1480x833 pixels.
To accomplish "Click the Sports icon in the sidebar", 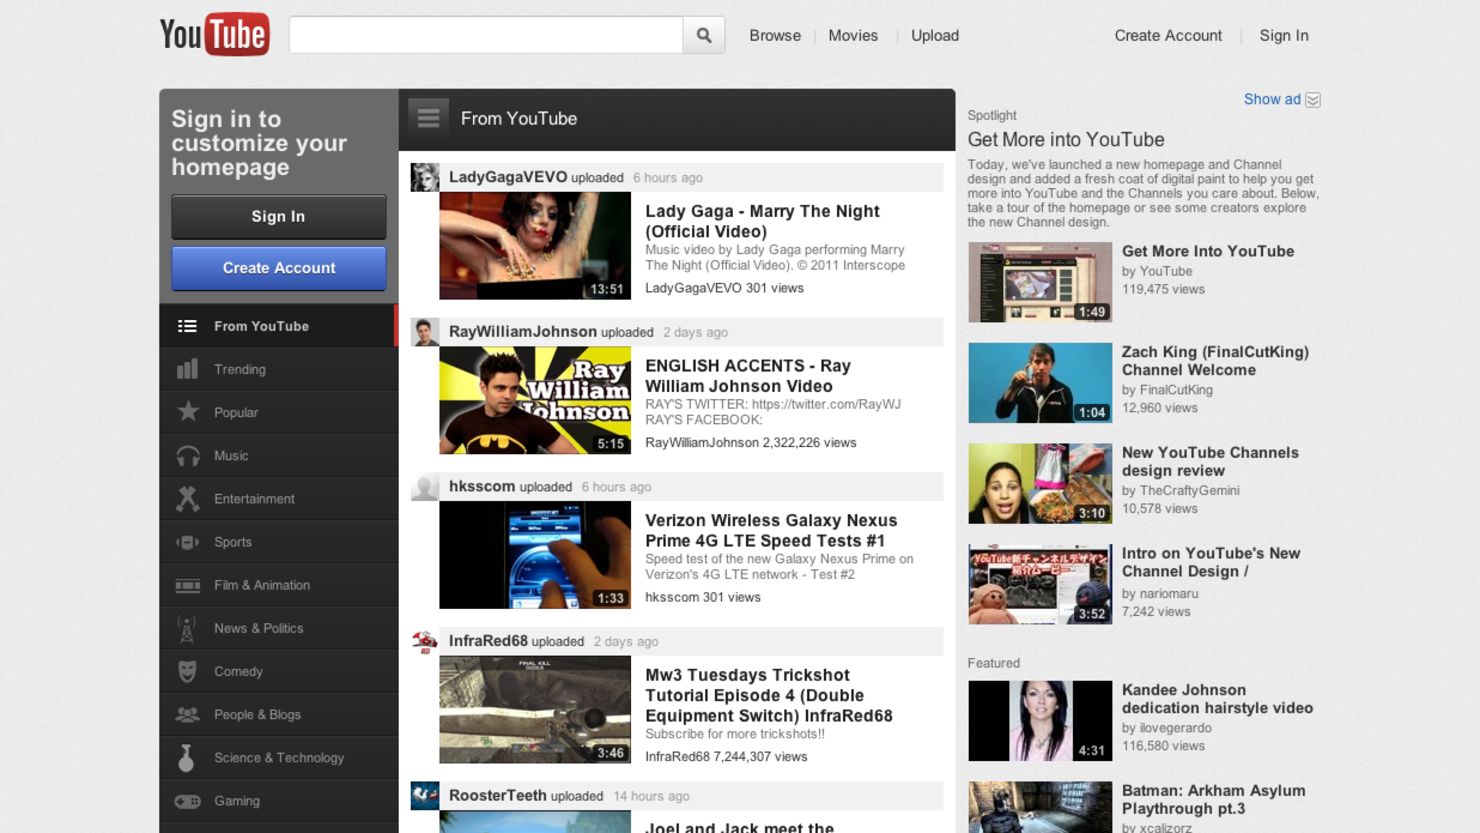I will point(187,541).
